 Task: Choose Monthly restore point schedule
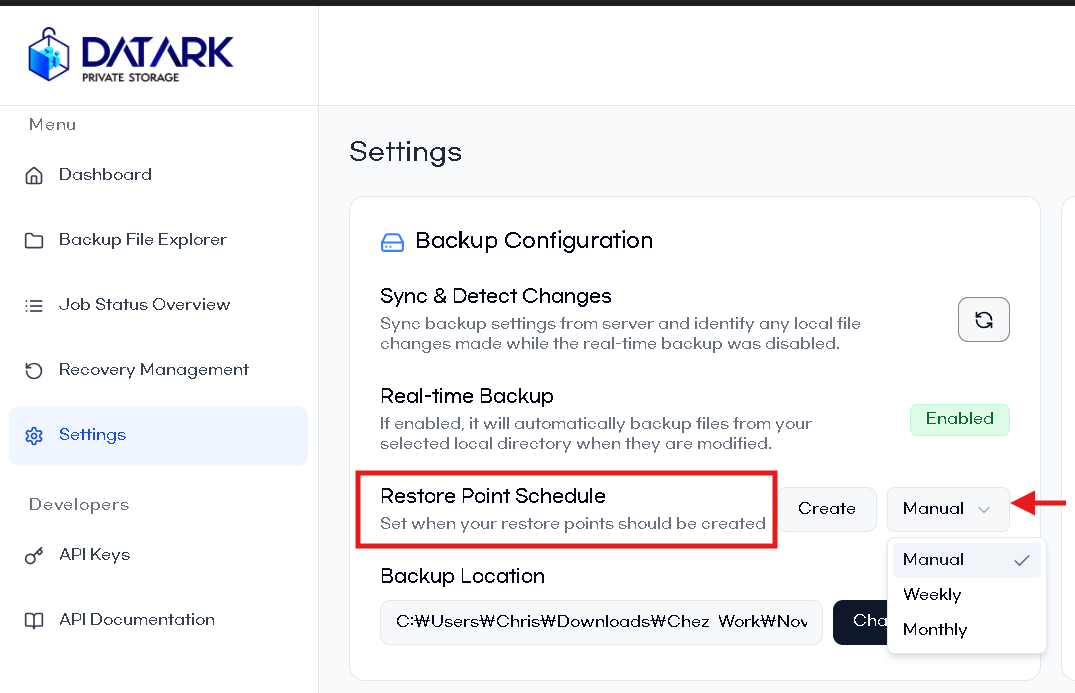tap(935, 629)
